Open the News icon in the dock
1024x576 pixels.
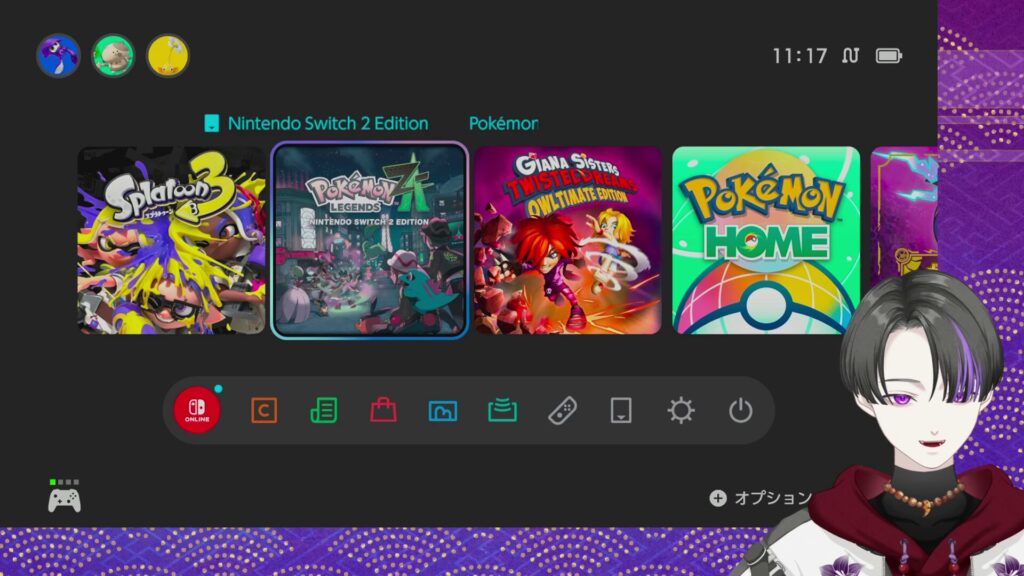[323, 410]
